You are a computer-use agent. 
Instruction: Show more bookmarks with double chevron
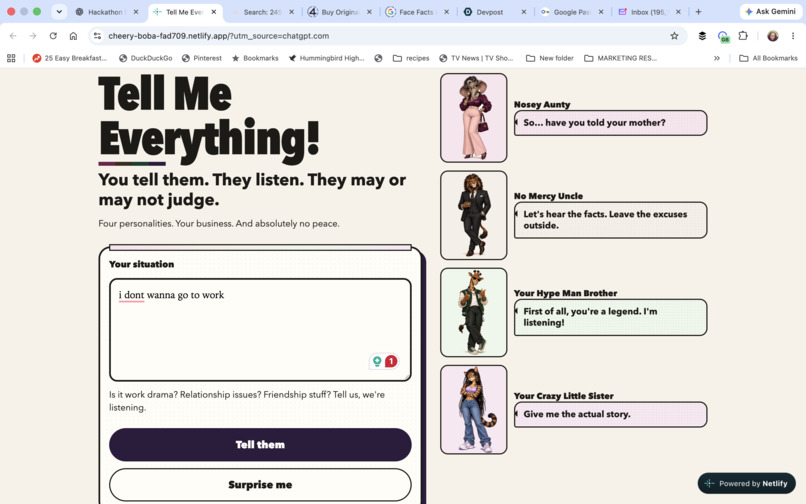coord(717,58)
